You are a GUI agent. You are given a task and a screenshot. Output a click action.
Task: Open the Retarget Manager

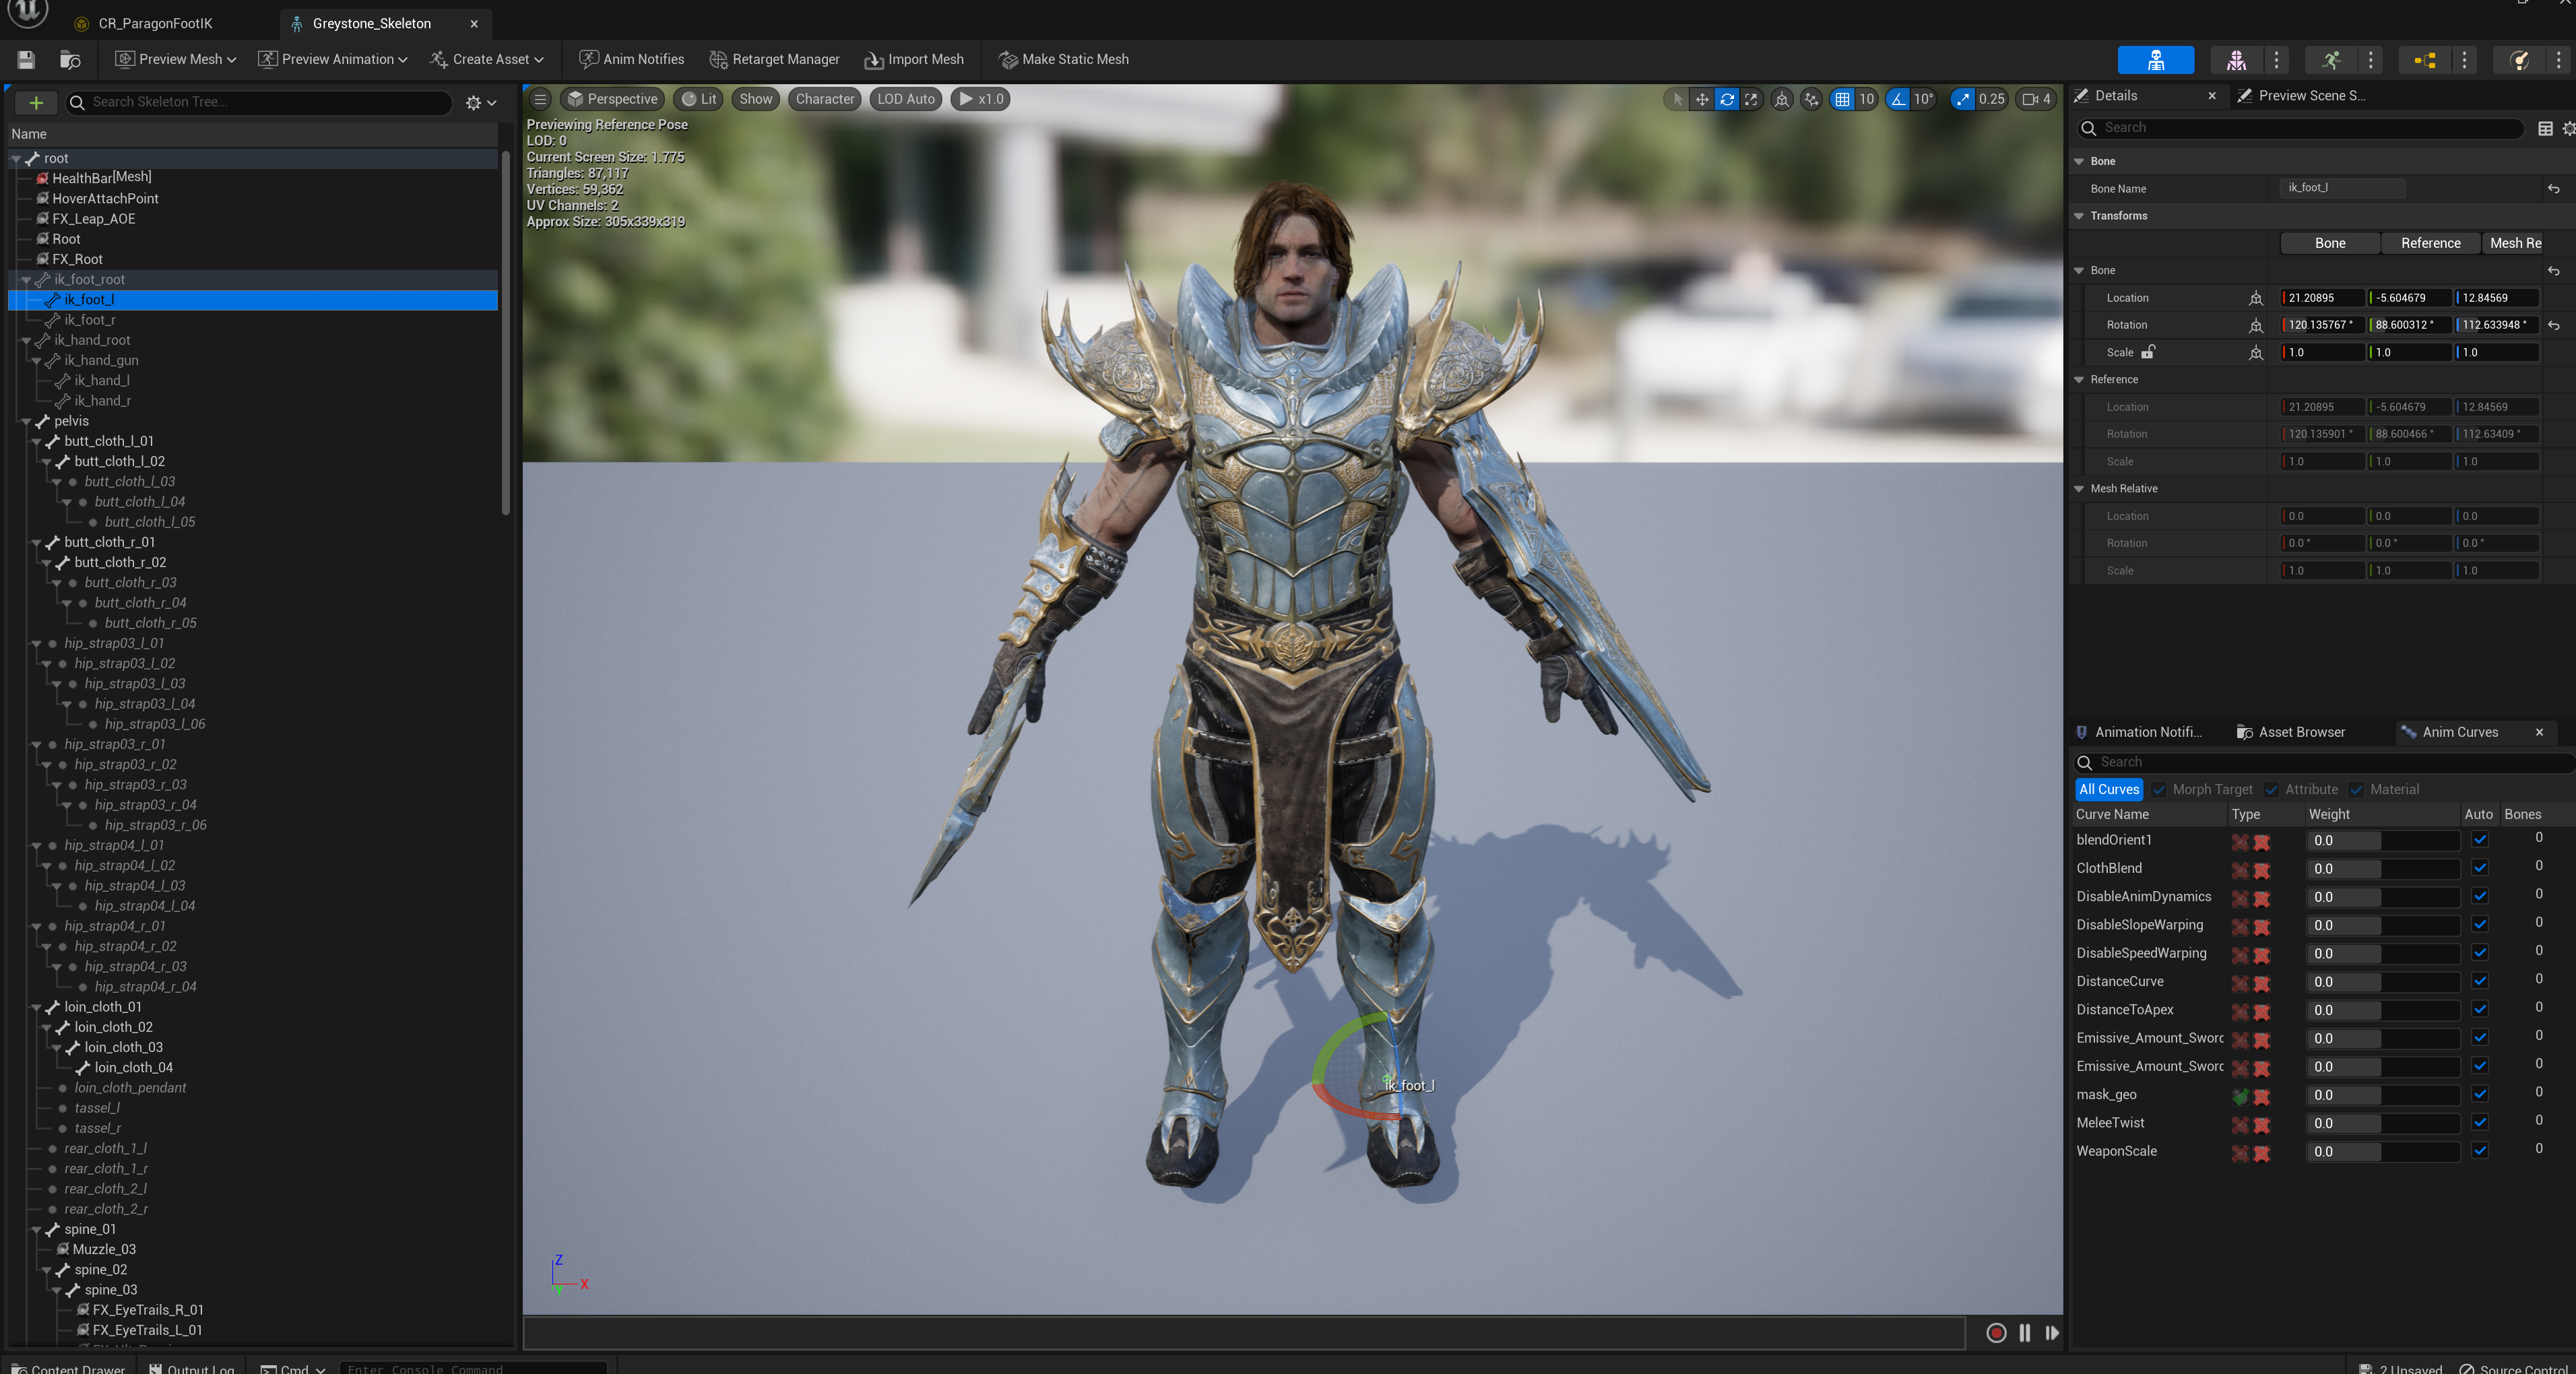tap(775, 60)
